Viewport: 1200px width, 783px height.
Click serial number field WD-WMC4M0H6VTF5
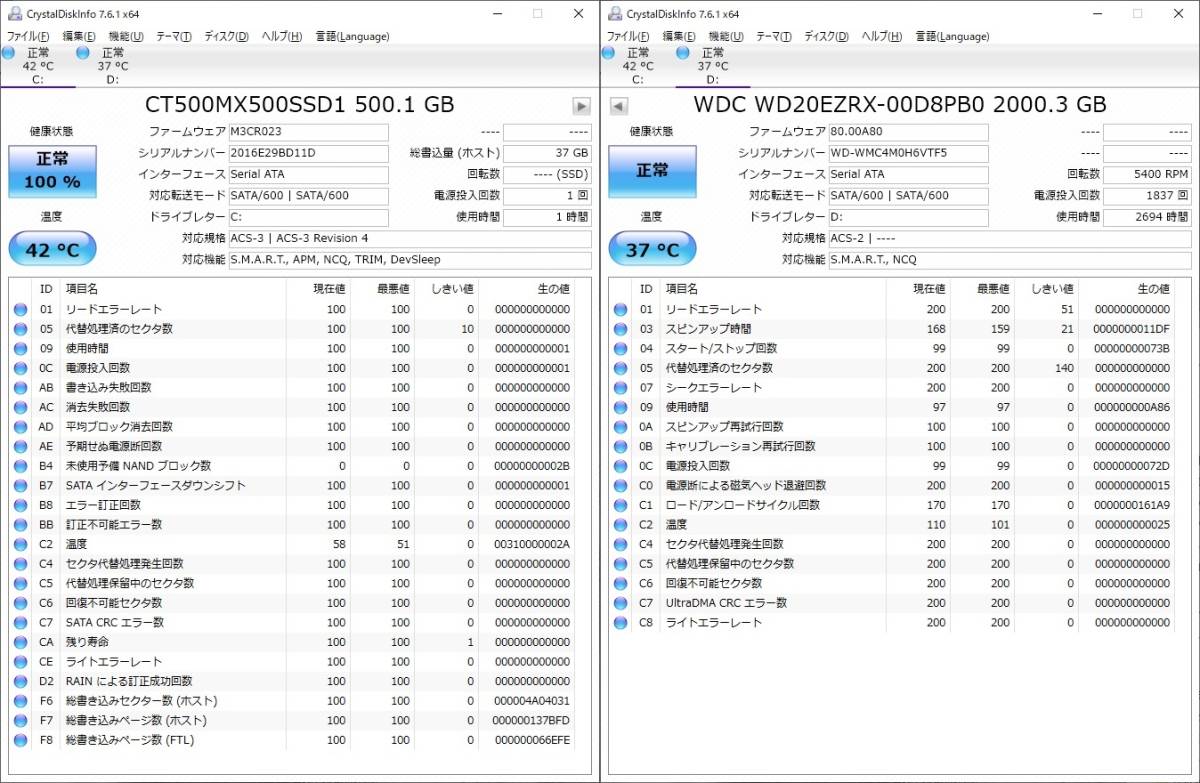pyautogui.click(x=908, y=153)
